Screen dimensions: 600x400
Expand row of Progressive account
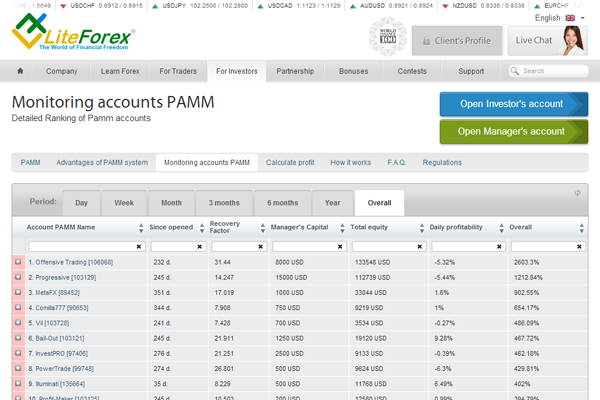click(18, 277)
